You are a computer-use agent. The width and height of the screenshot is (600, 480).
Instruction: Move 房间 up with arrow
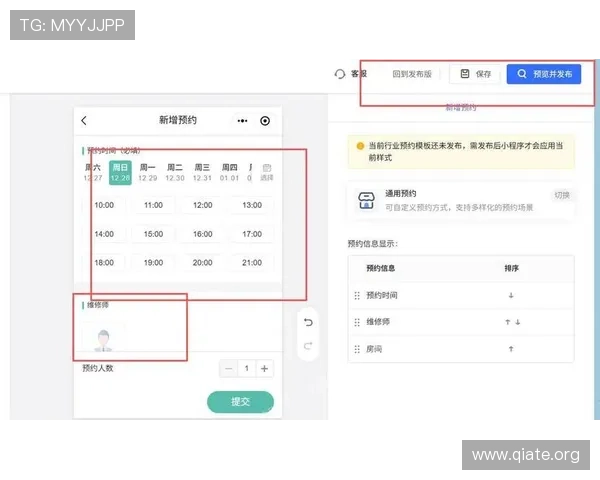click(x=511, y=349)
